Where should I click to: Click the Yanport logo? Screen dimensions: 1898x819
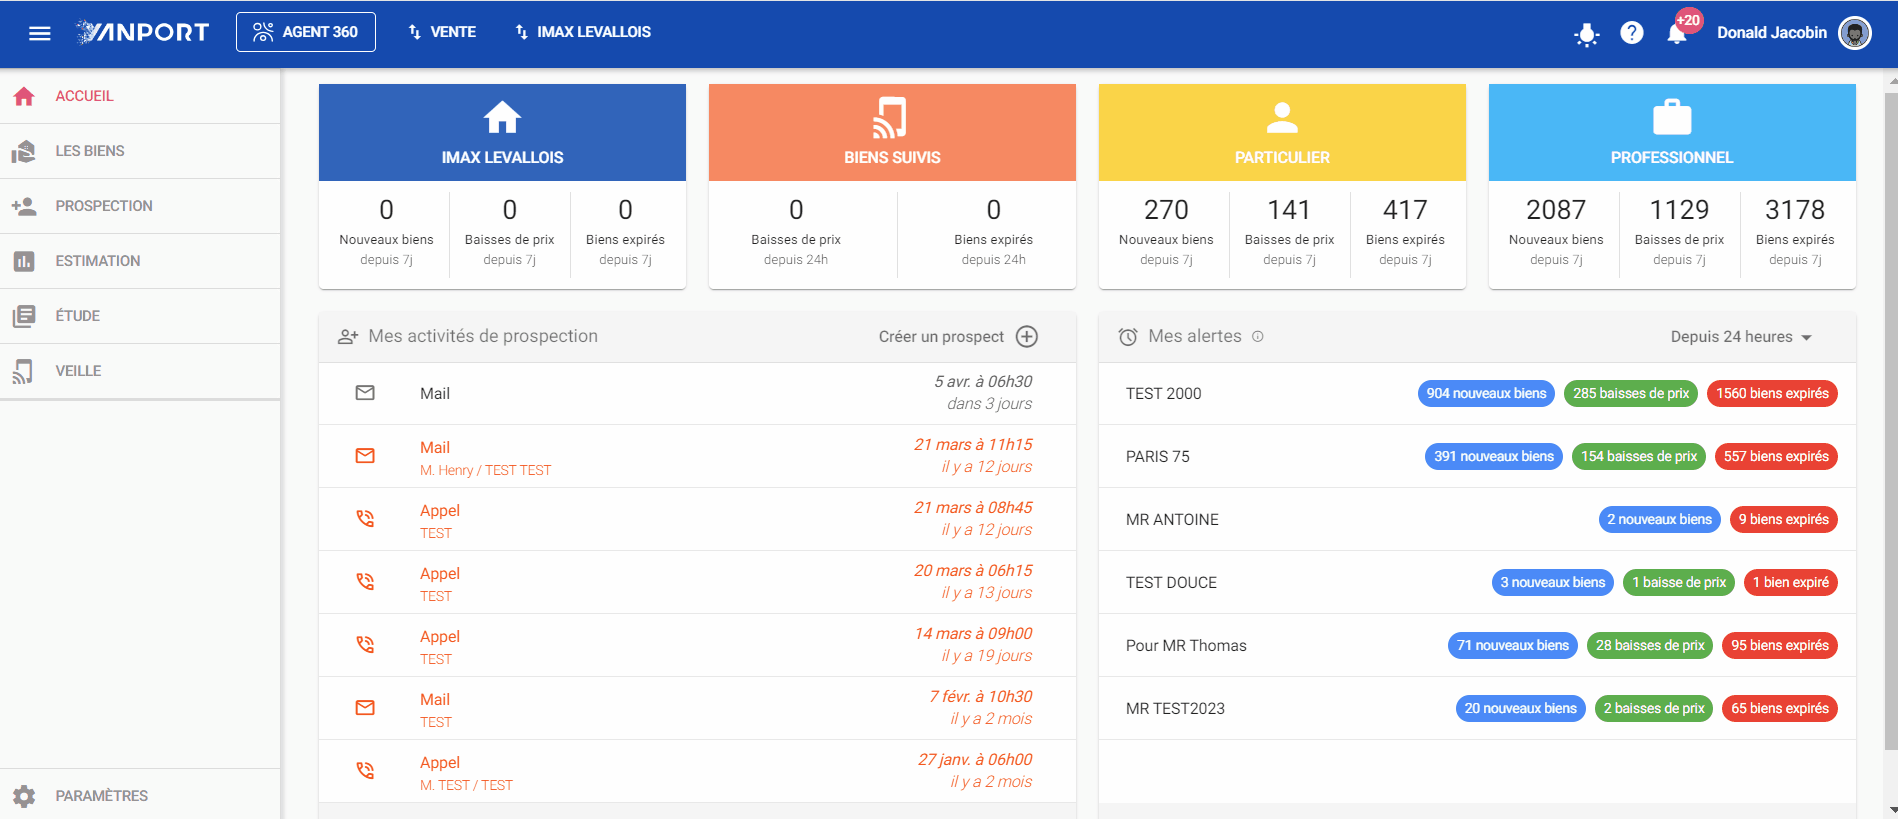[x=143, y=32]
